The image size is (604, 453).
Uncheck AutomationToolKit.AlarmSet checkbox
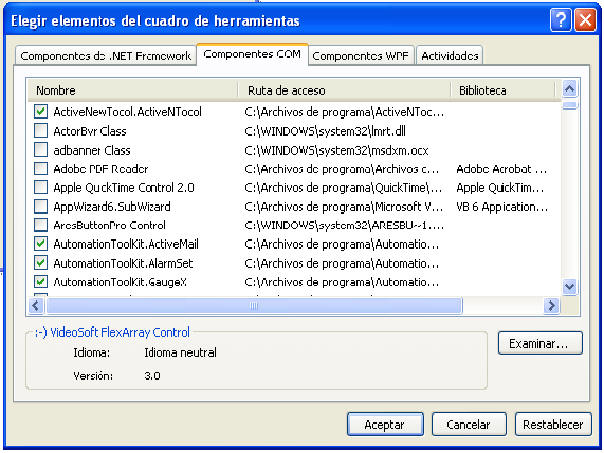pos(41,262)
